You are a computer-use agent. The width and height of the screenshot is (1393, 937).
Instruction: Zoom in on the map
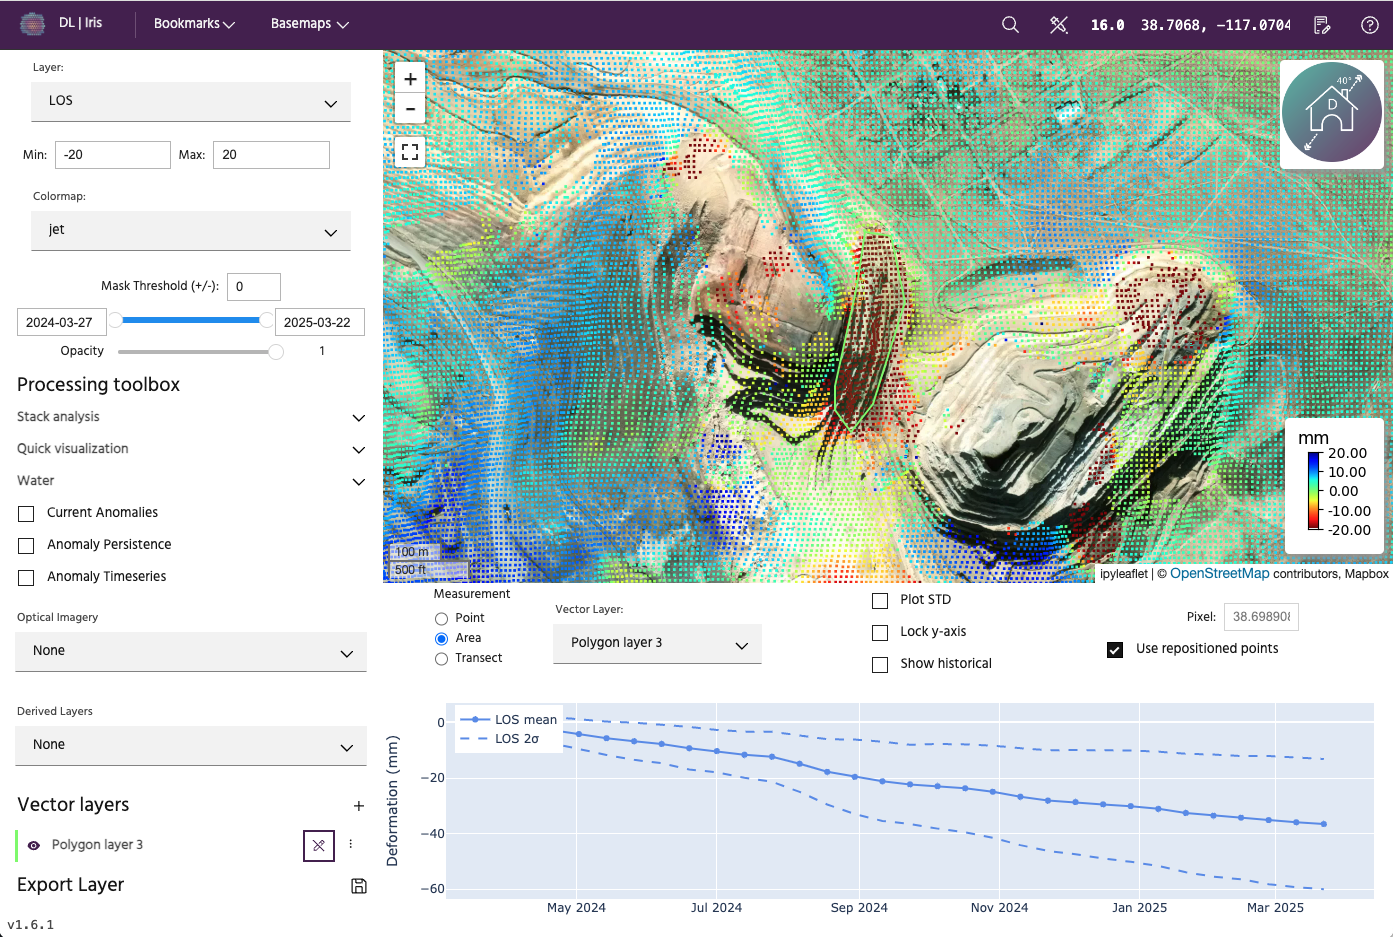point(410,79)
